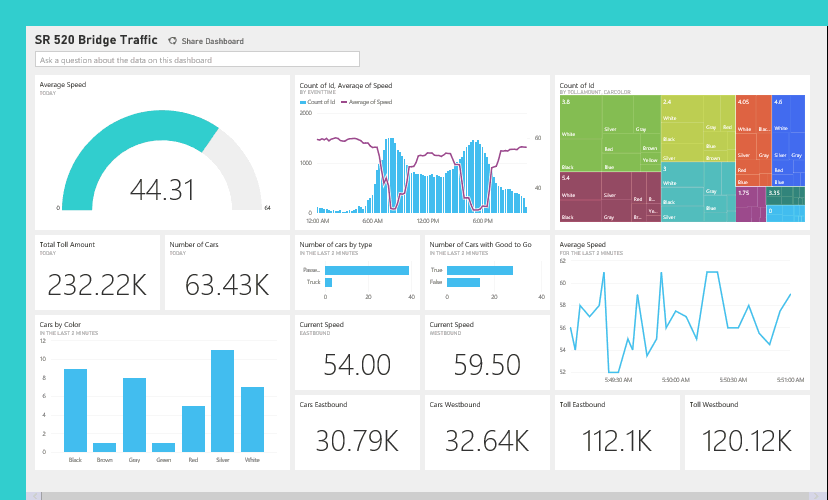Click the Green bar in Cars by Color
Image resolution: width=828 pixels, height=500 pixels.
163,447
